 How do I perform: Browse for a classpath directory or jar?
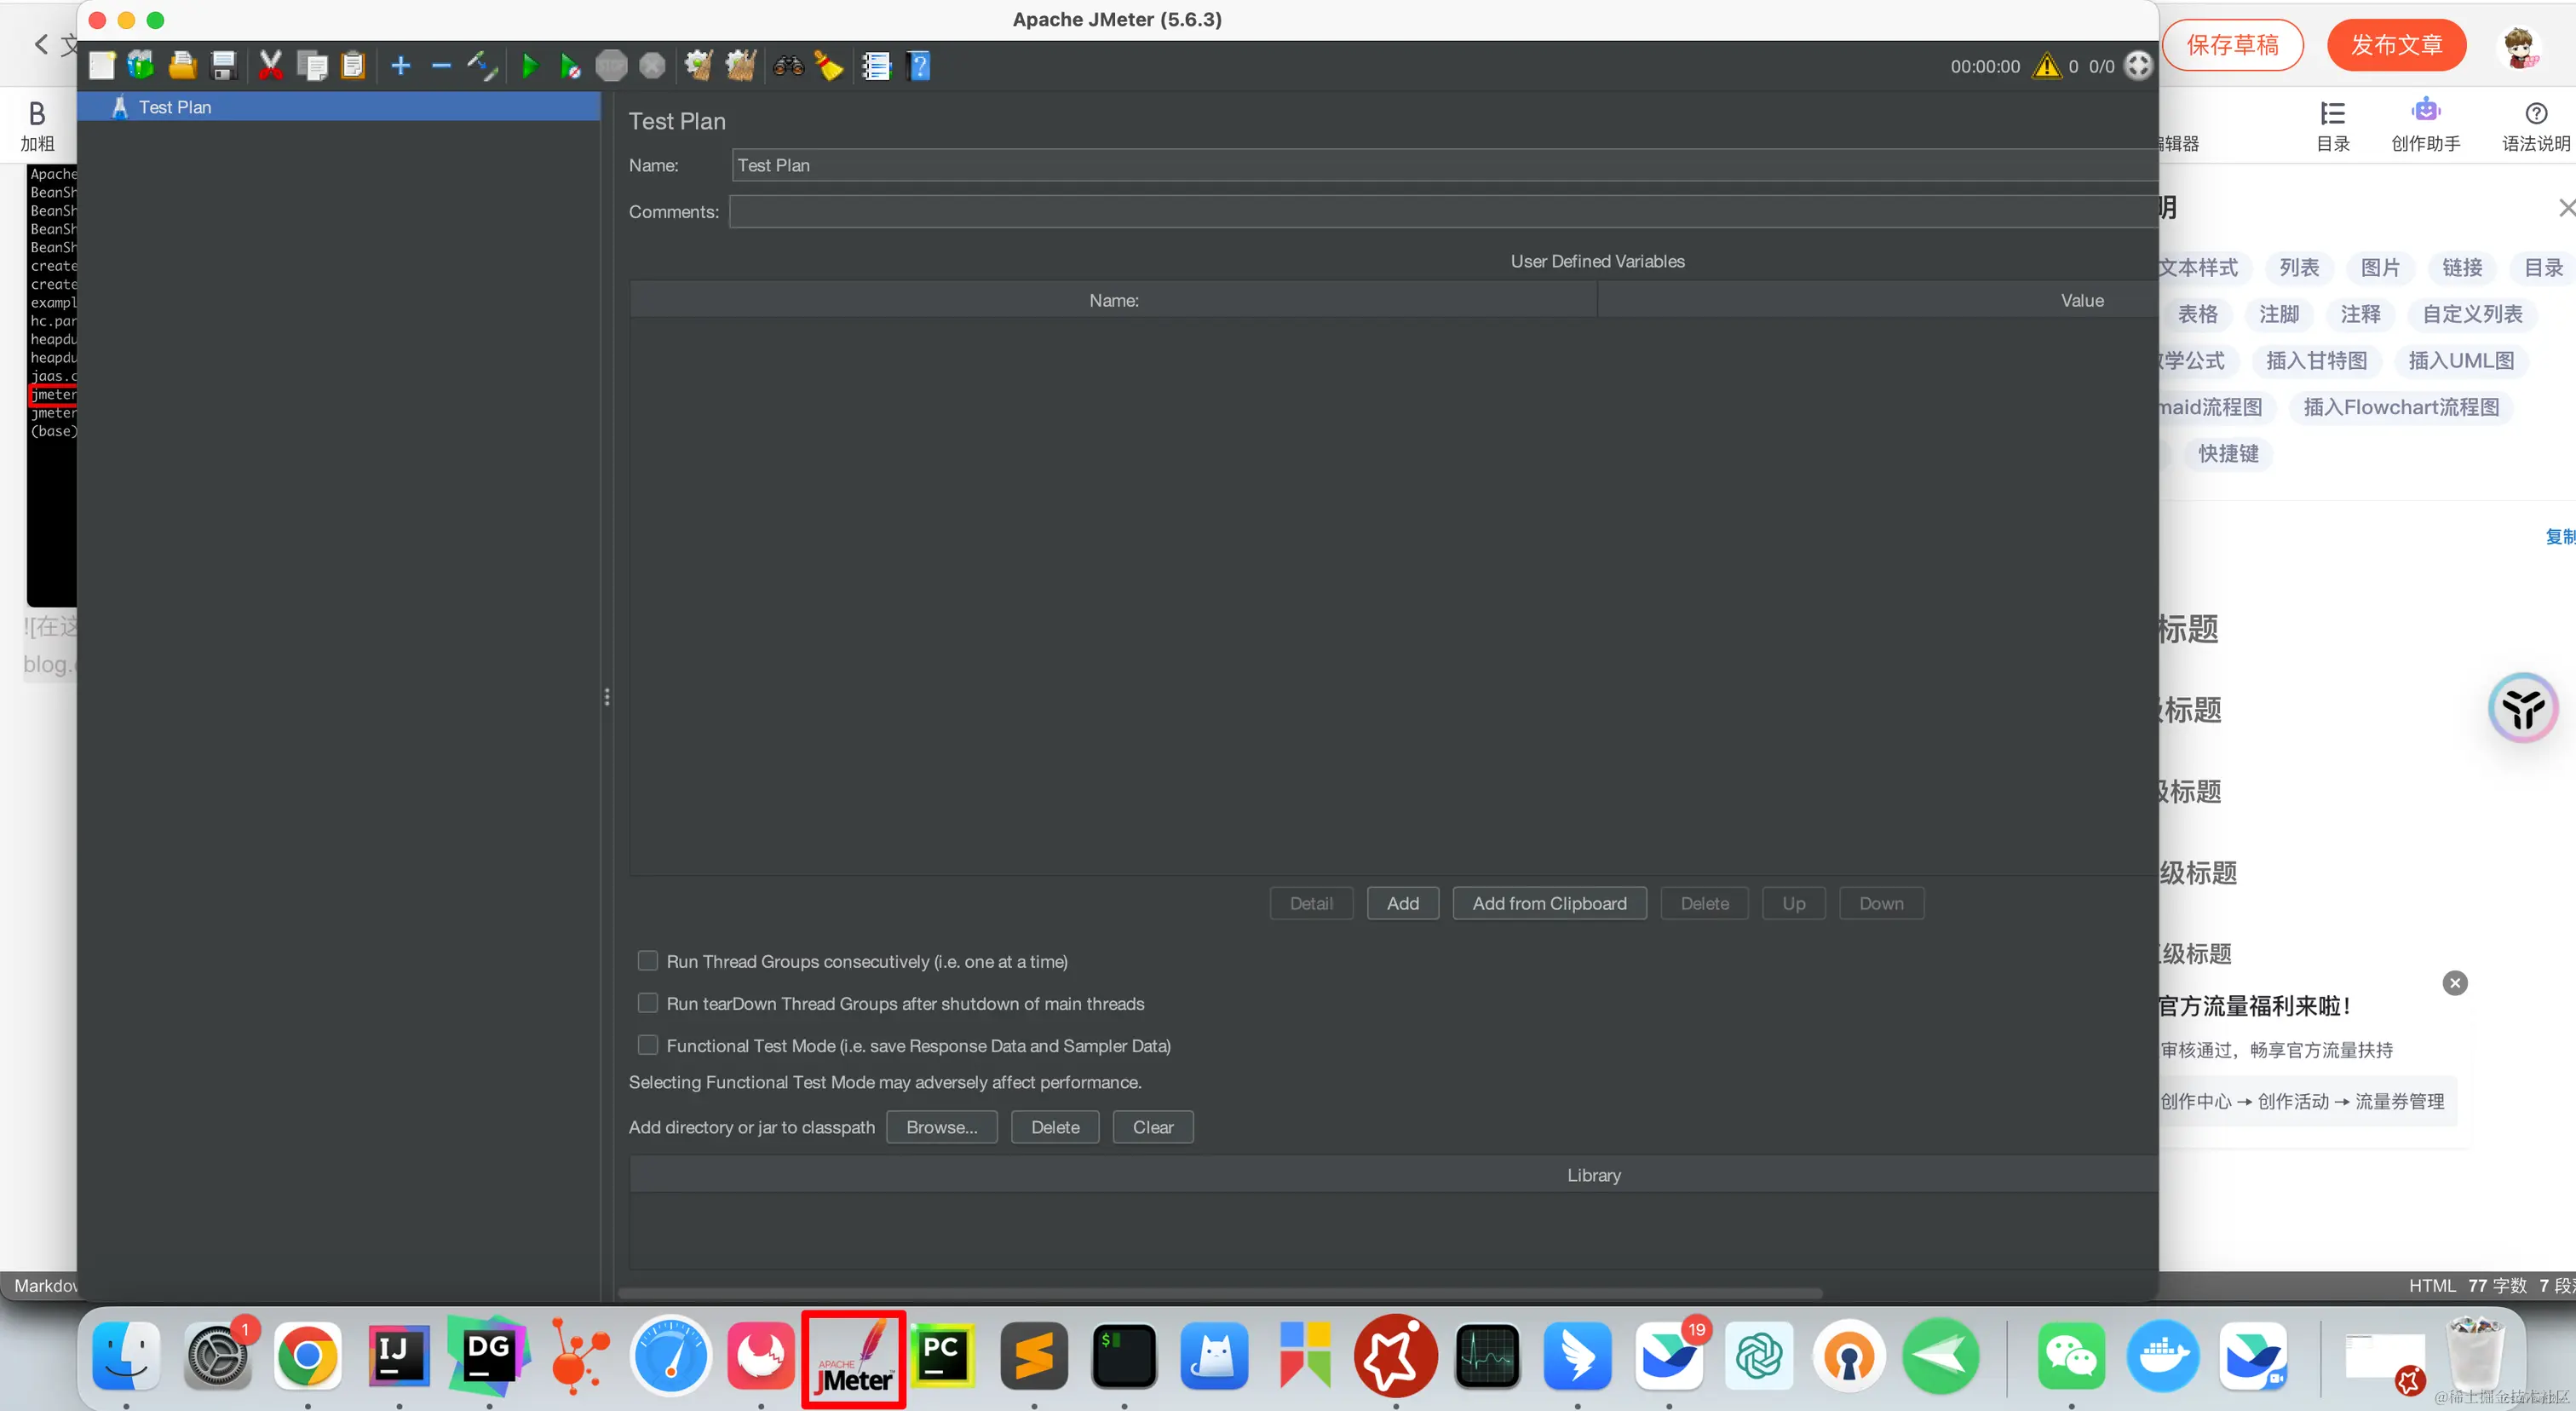point(941,1127)
